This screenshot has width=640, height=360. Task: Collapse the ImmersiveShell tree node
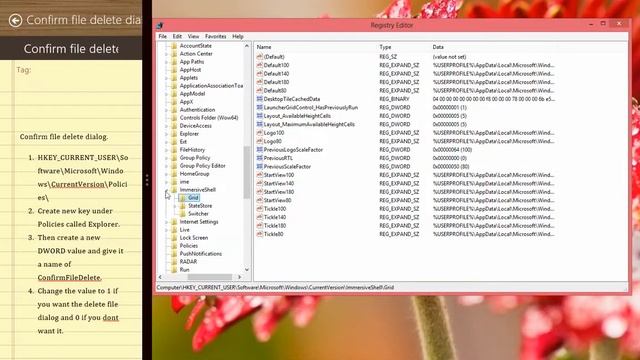point(167,190)
